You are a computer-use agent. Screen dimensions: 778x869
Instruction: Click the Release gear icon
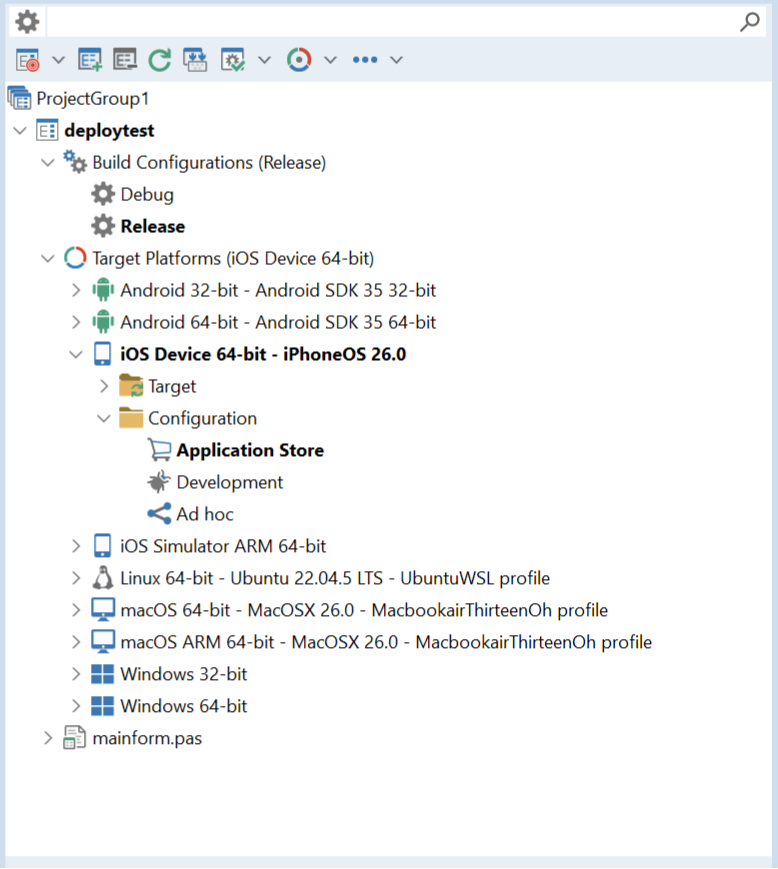point(103,227)
